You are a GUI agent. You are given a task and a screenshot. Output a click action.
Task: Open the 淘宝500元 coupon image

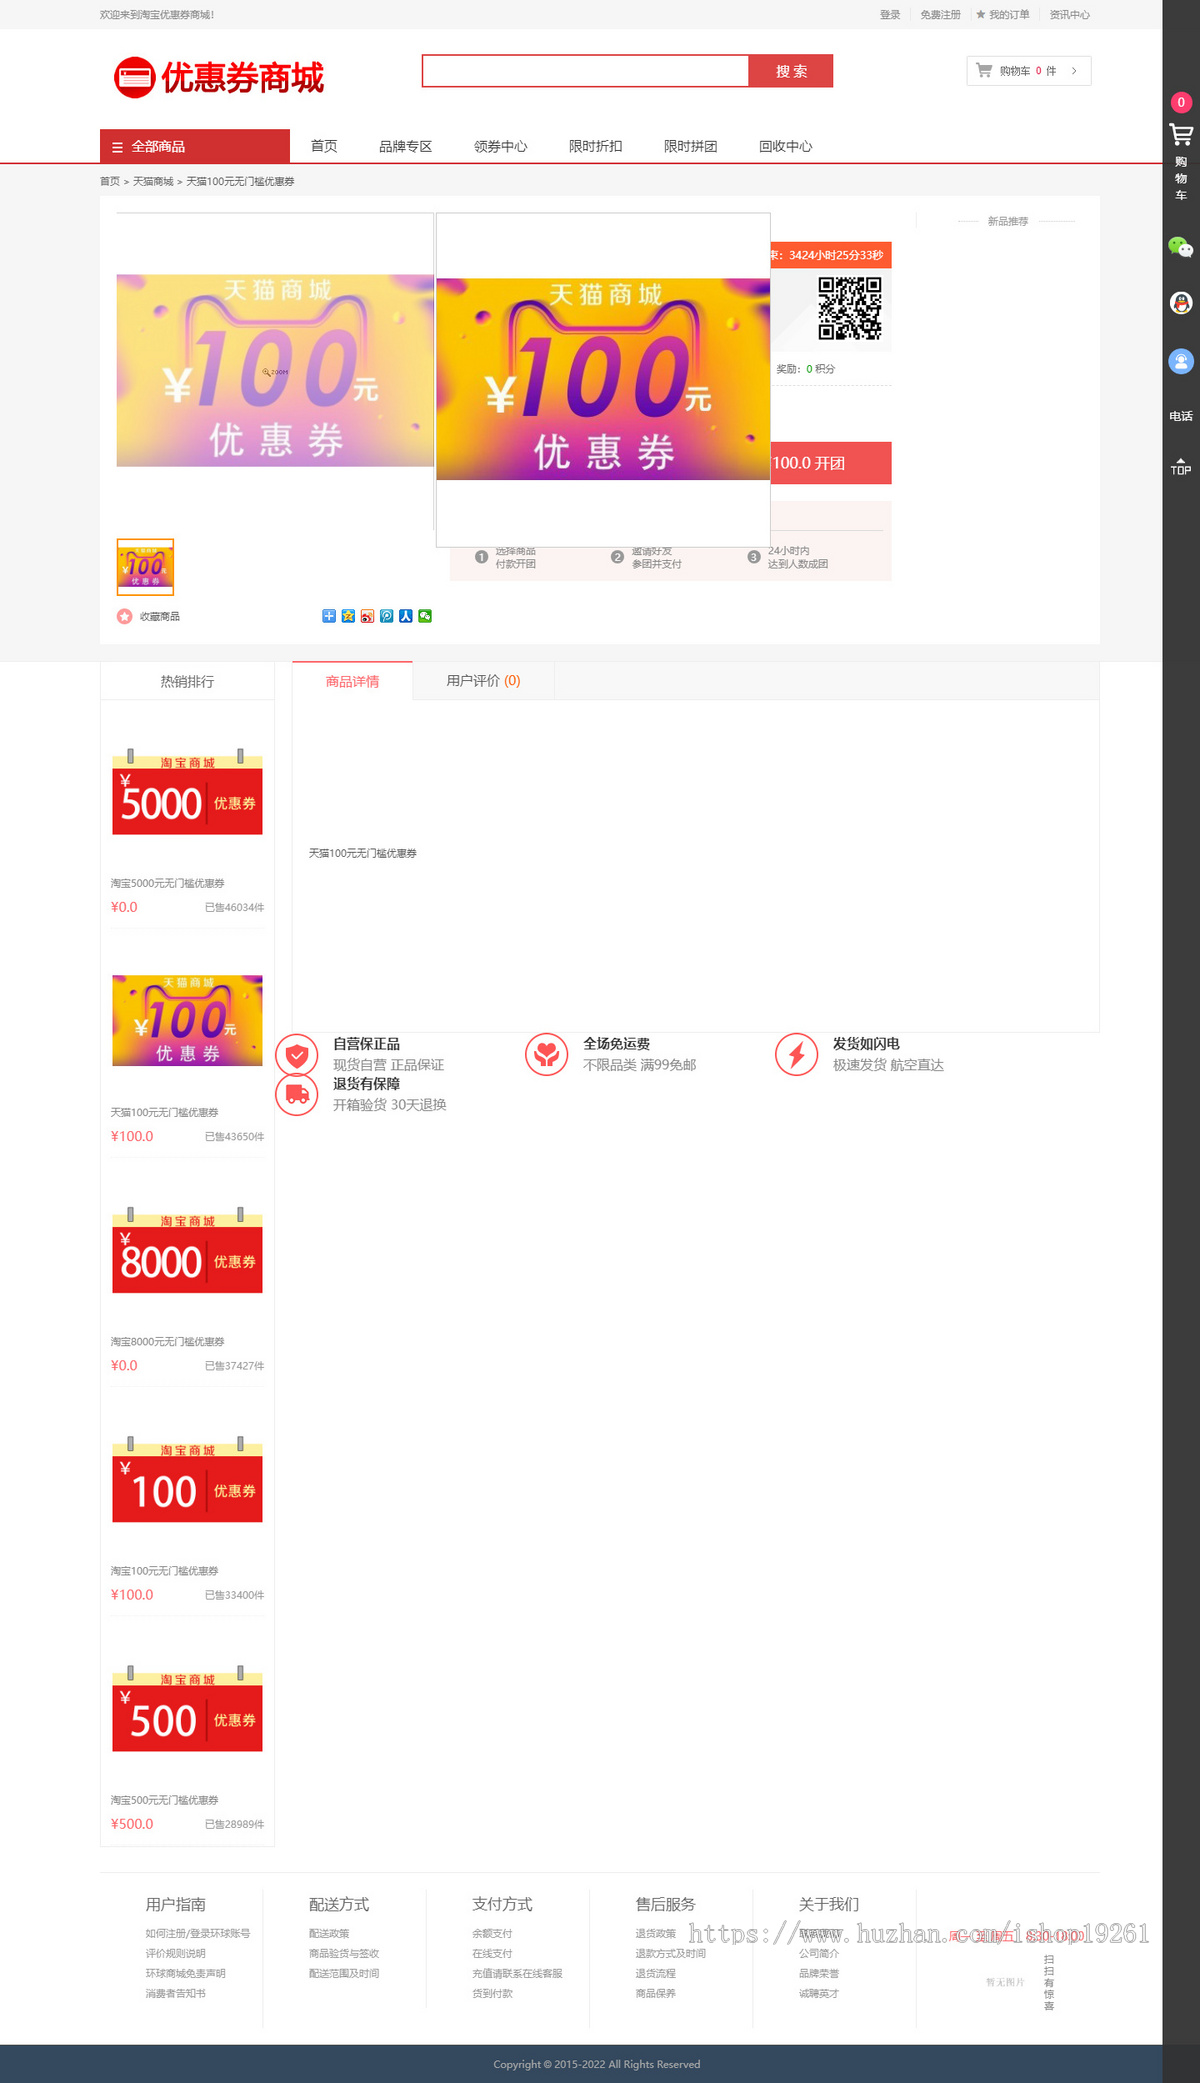coord(187,1709)
